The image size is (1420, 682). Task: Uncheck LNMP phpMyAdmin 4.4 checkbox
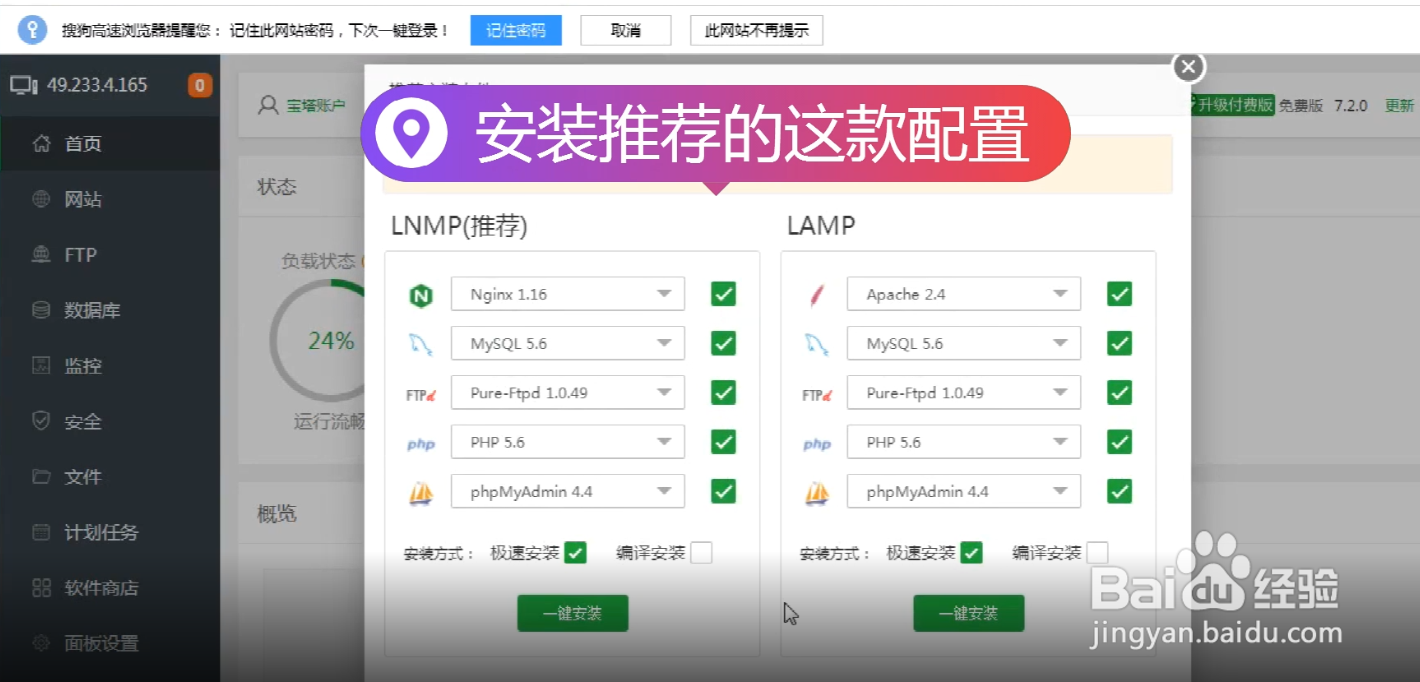click(724, 491)
